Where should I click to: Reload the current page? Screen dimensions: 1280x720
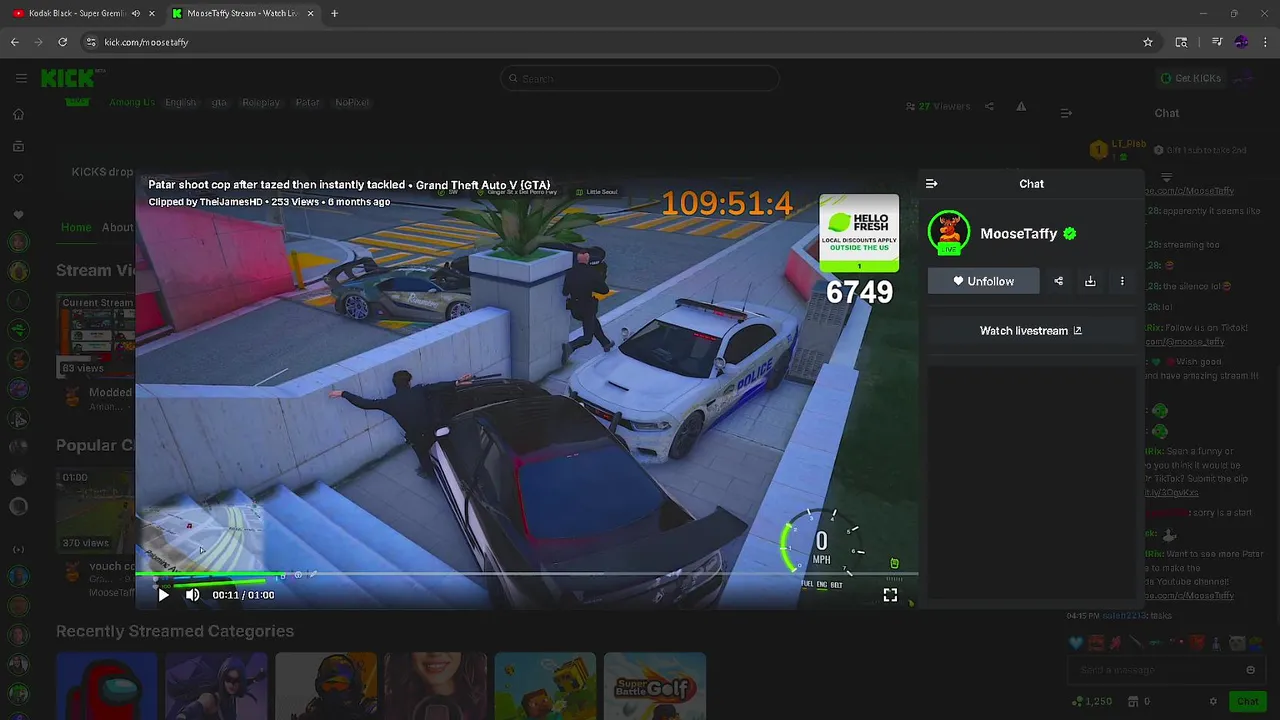(62, 42)
